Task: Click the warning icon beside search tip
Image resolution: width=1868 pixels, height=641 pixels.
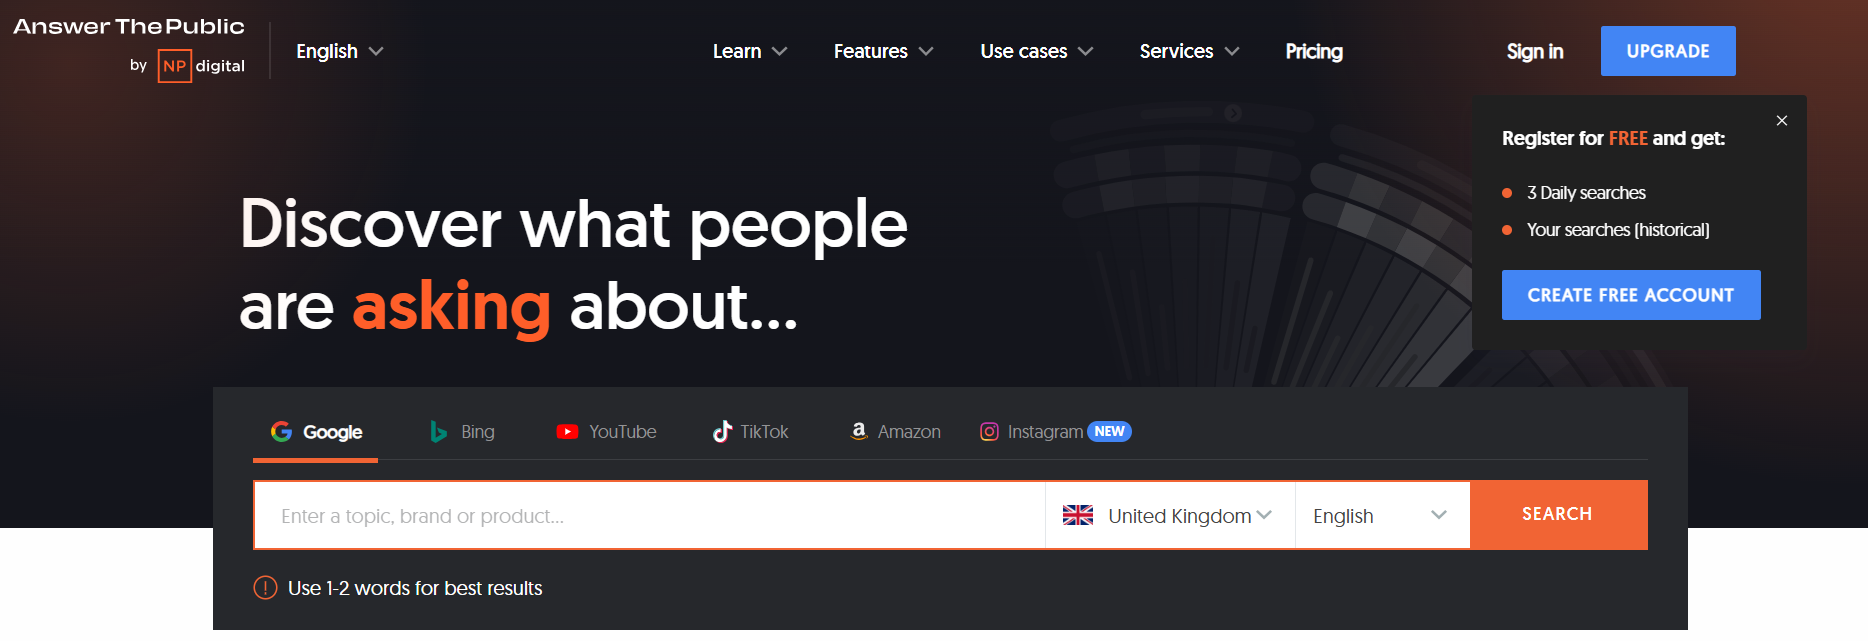Action: [265, 588]
